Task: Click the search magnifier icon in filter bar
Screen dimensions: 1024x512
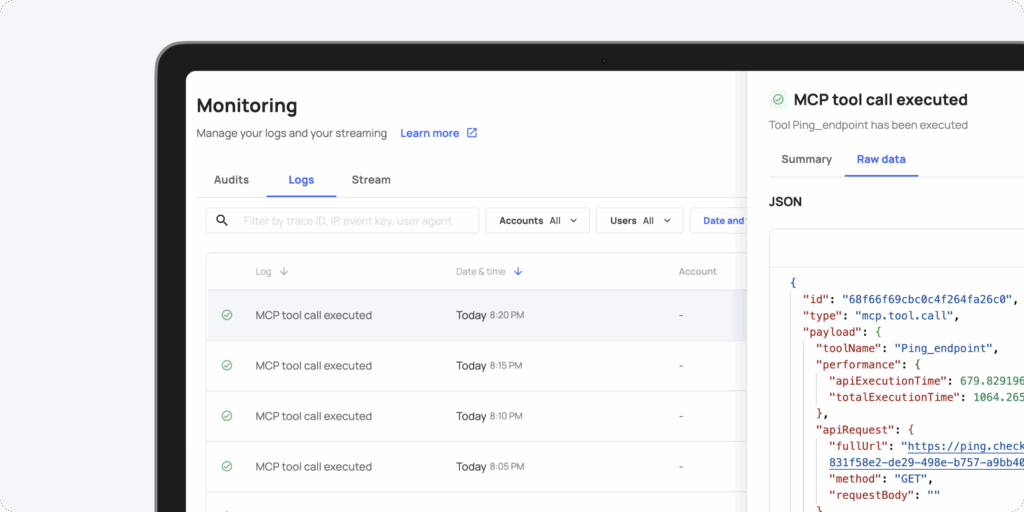Action: (x=222, y=221)
